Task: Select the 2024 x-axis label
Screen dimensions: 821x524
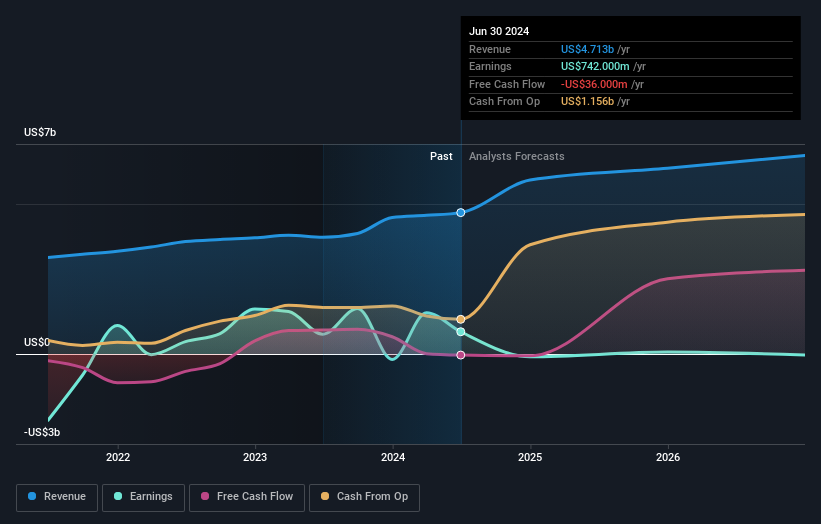Action: click(x=393, y=457)
